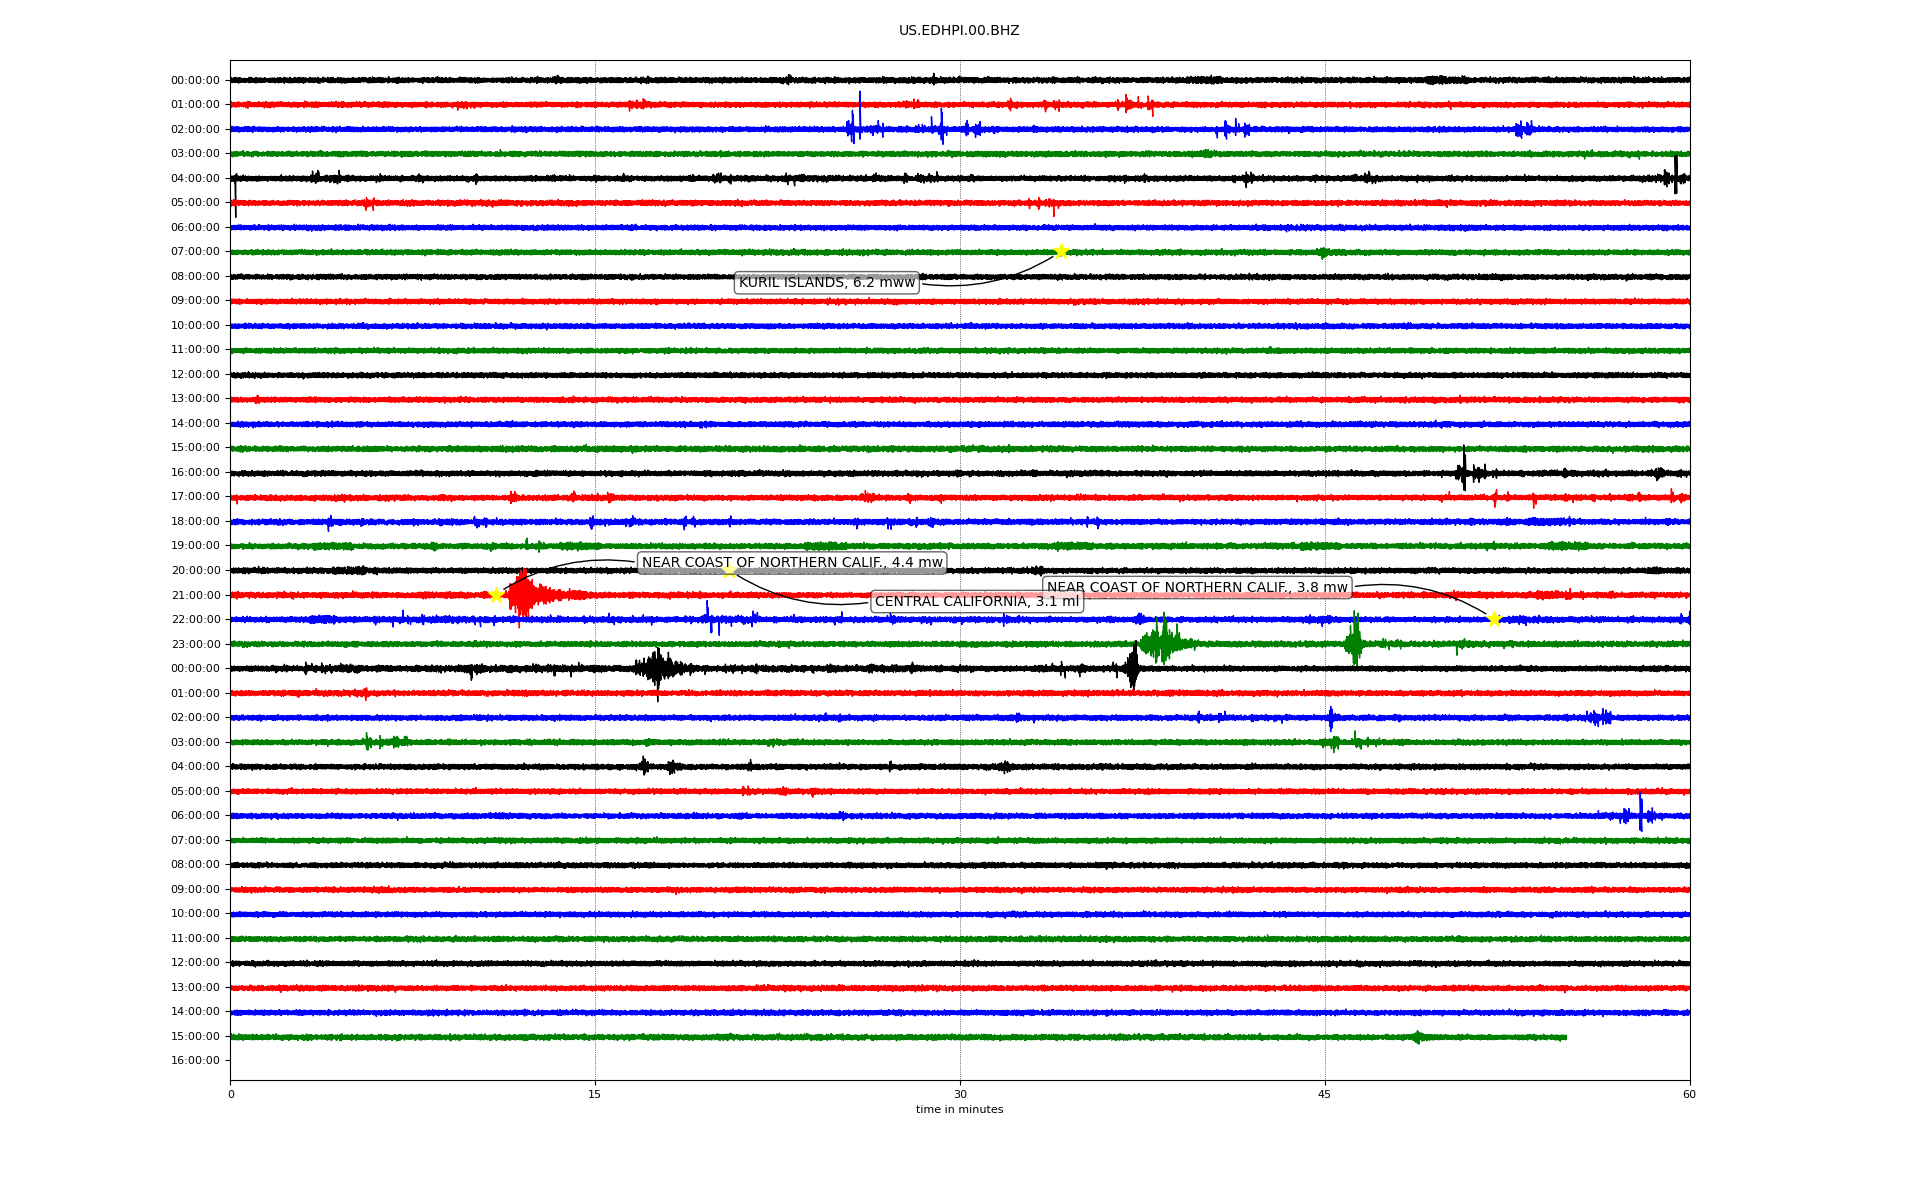Click the US.EDHPI.00.BHZ plot title
1920x1200 pixels.
(x=958, y=31)
